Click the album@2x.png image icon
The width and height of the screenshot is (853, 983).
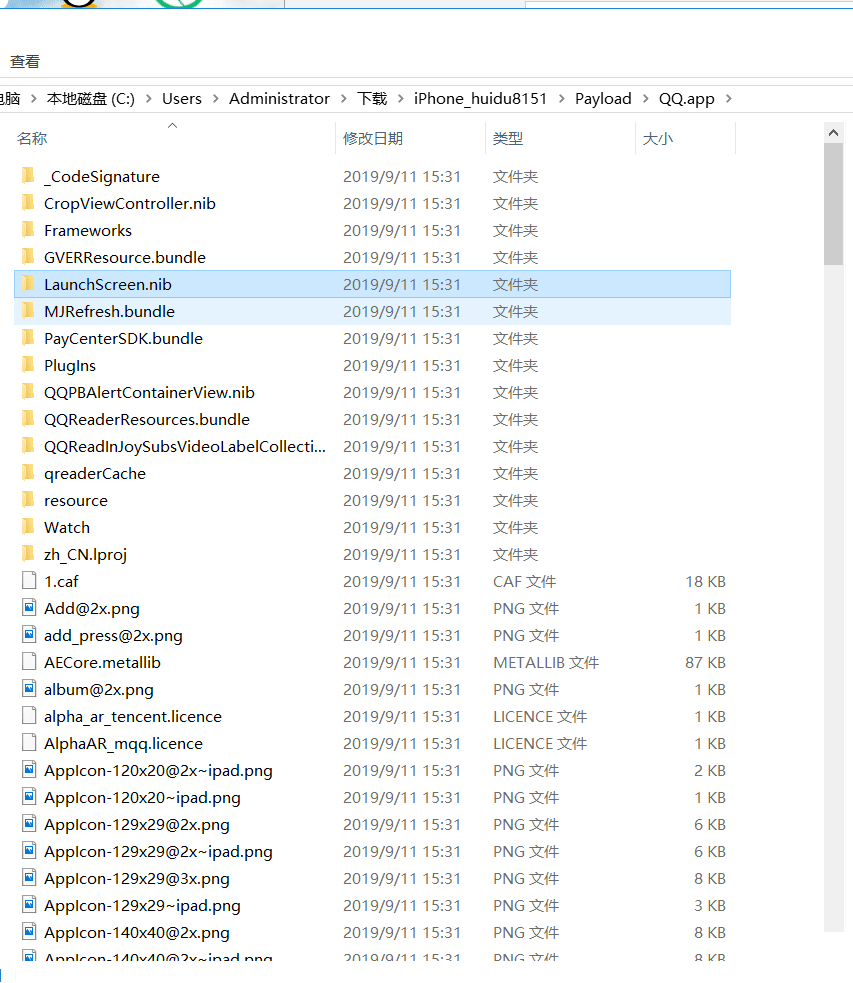pyautogui.click(x=29, y=688)
